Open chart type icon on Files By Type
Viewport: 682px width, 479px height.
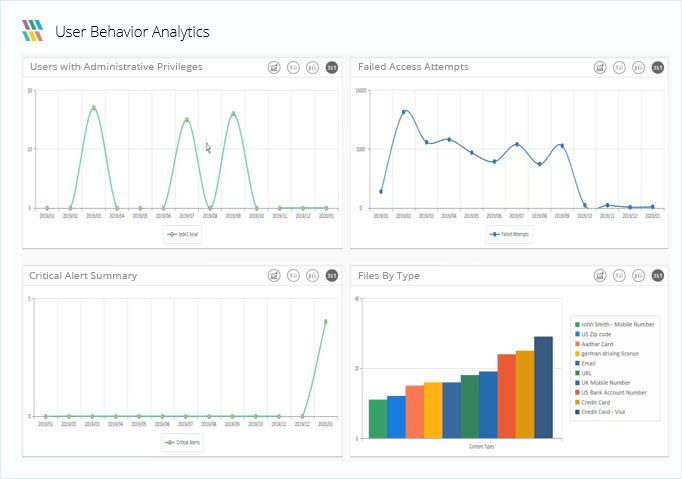click(x=600, y=275)
